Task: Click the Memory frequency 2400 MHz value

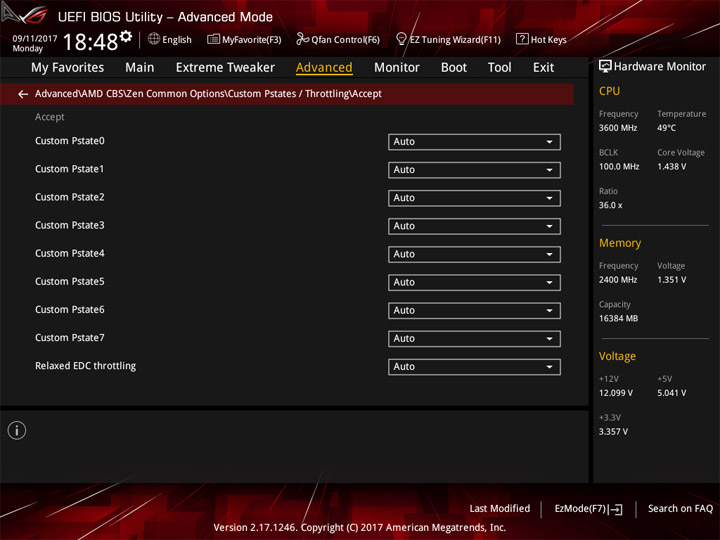Action: coord(618,280)
